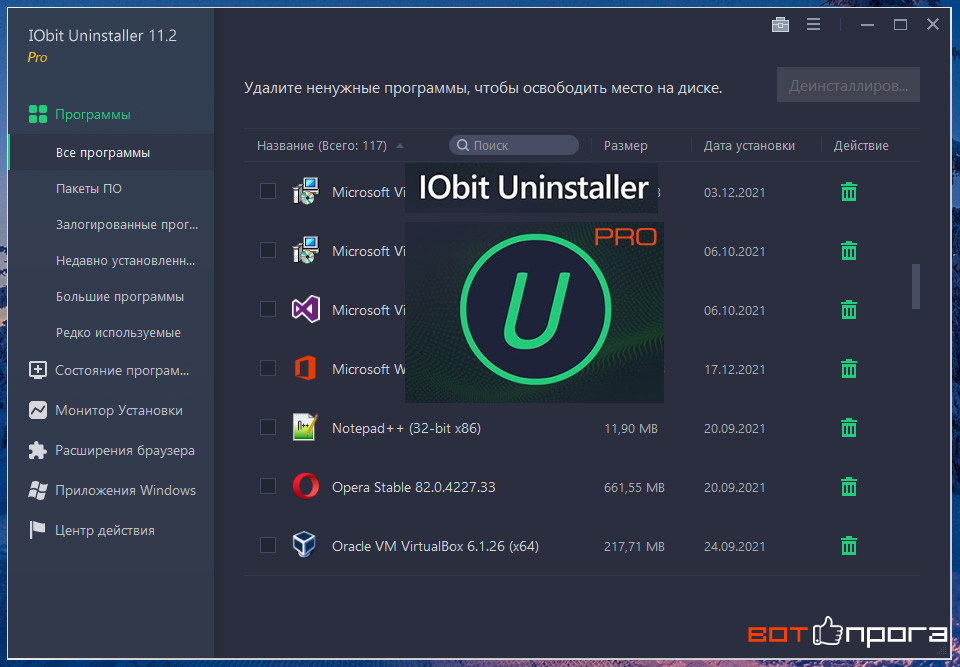Click the 11,90 MB size value
960x667 pixels.
pyautogui.click(x=631, y=429)
